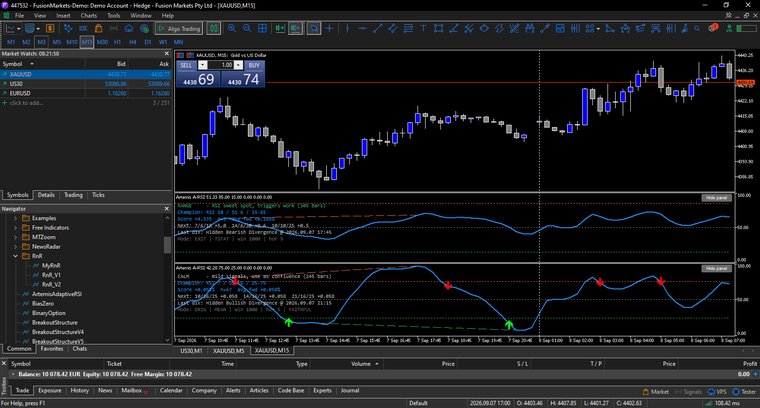
Task: Select the text label T tool
Action: coord(423,29)
